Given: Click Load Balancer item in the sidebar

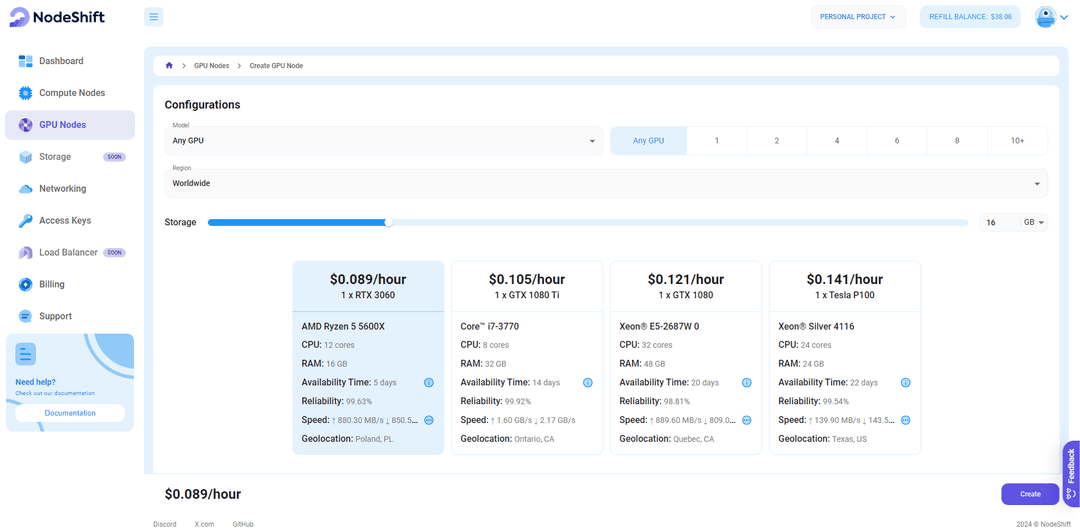Looking at the screenshot, I should (x=70, y=253).
